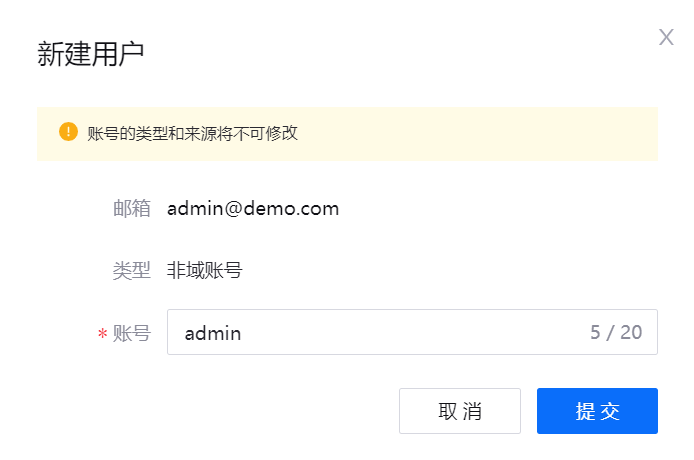Screen dimensions: 694x460
Task: Click the number 20 in the counter
Action: pos(631,332)
